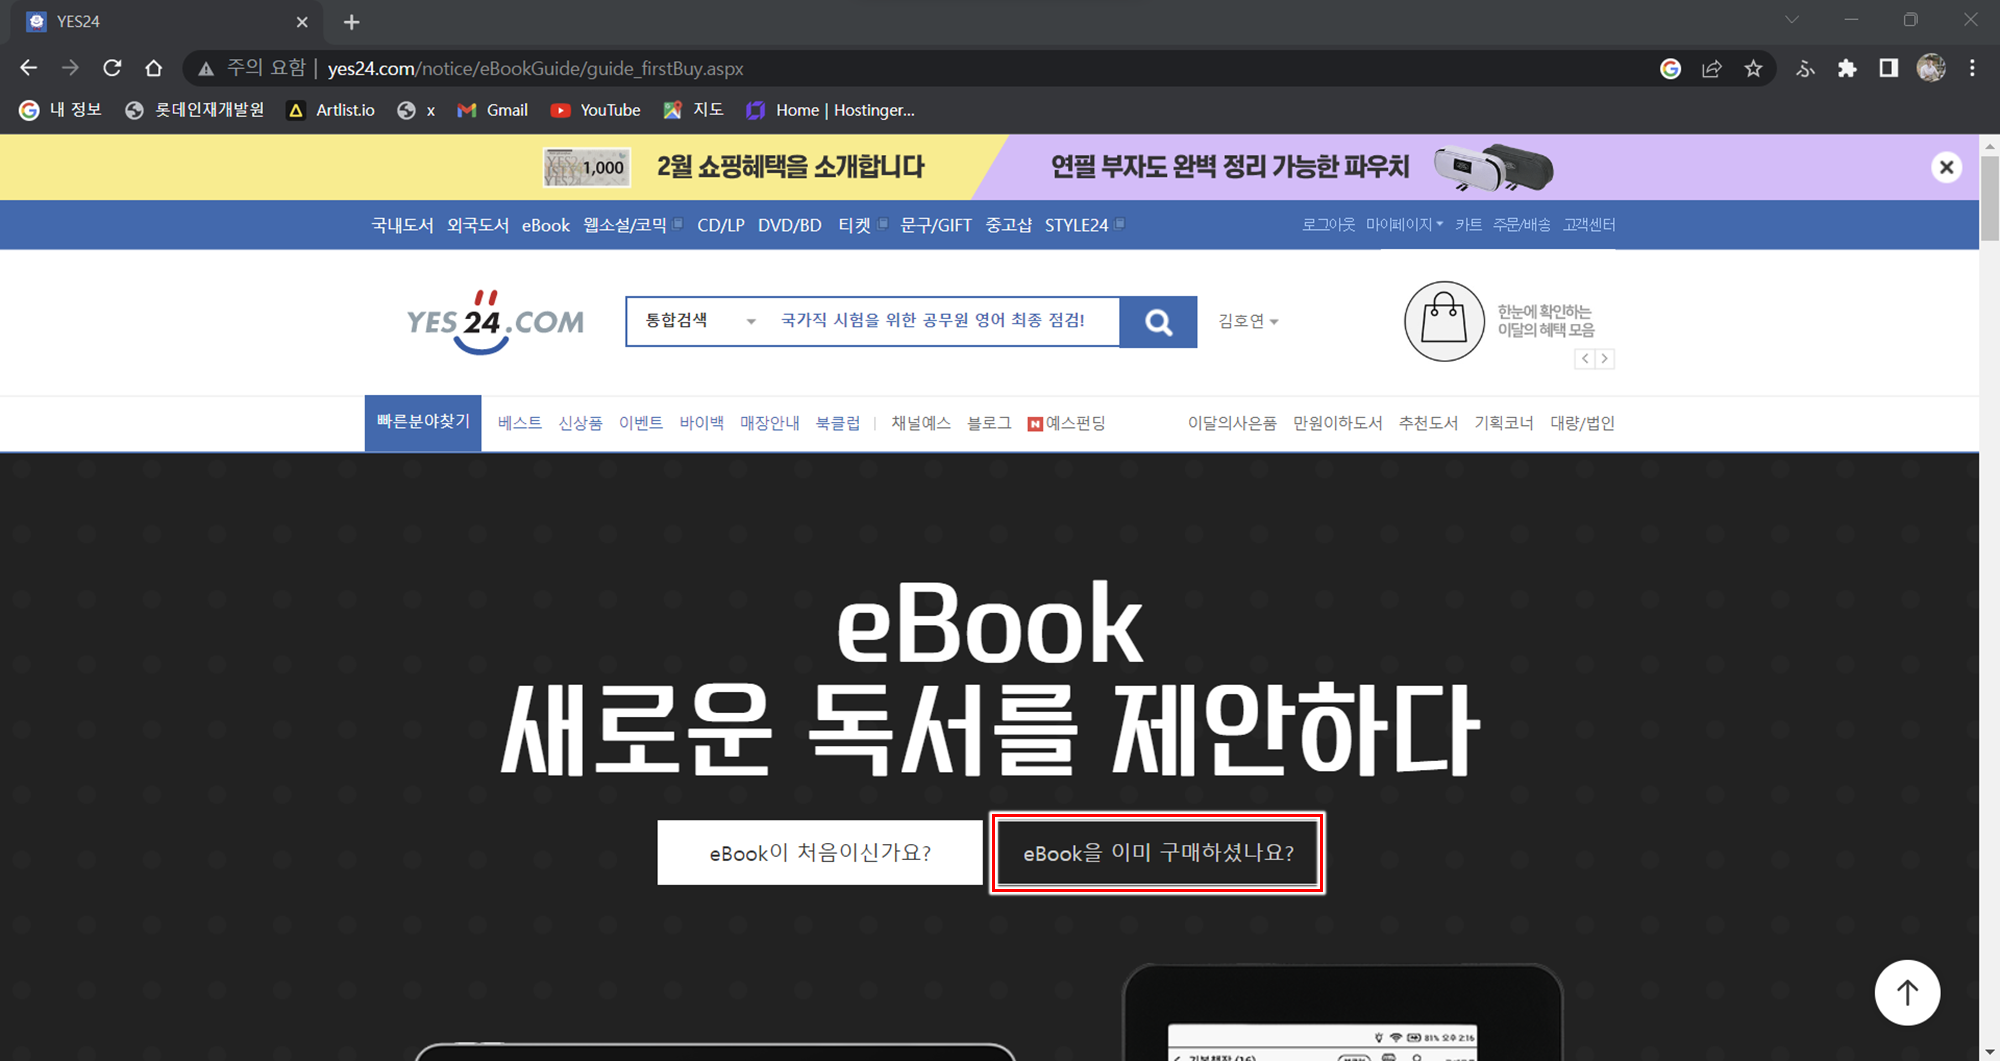2000x1061 pixels.
Task: Go to 북클럽 section
Action: (838, 423)
